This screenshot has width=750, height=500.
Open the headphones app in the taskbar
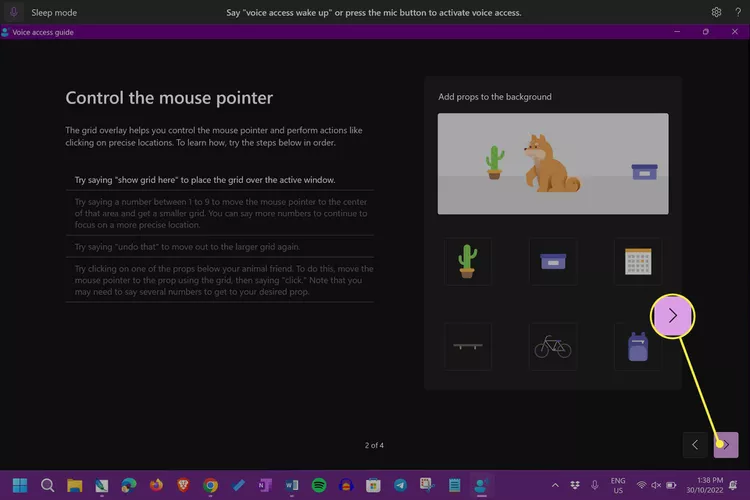point(346,485)
